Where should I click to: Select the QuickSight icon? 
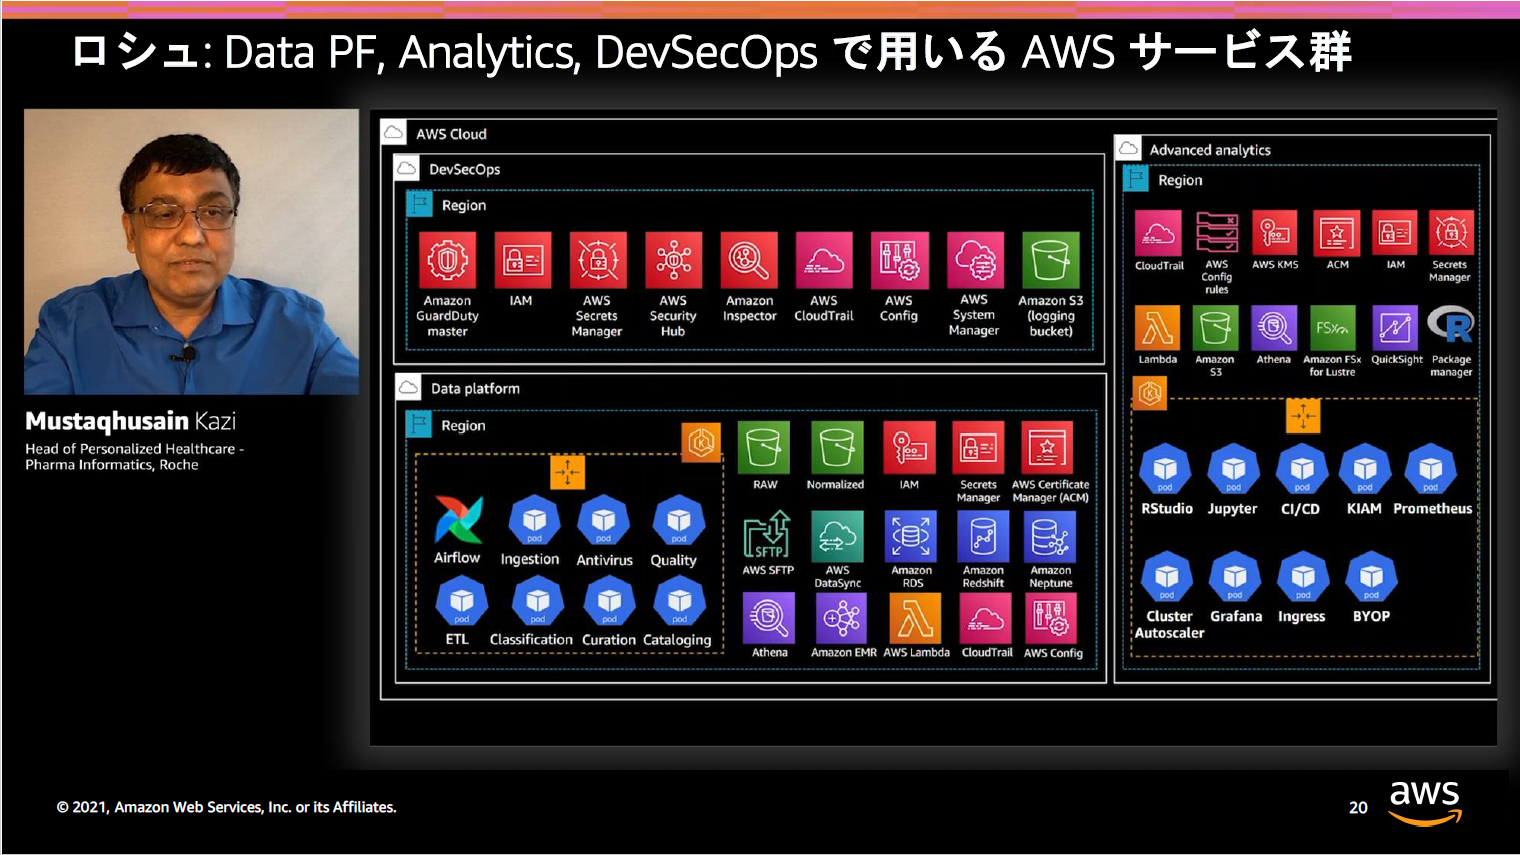[1395, 328]
